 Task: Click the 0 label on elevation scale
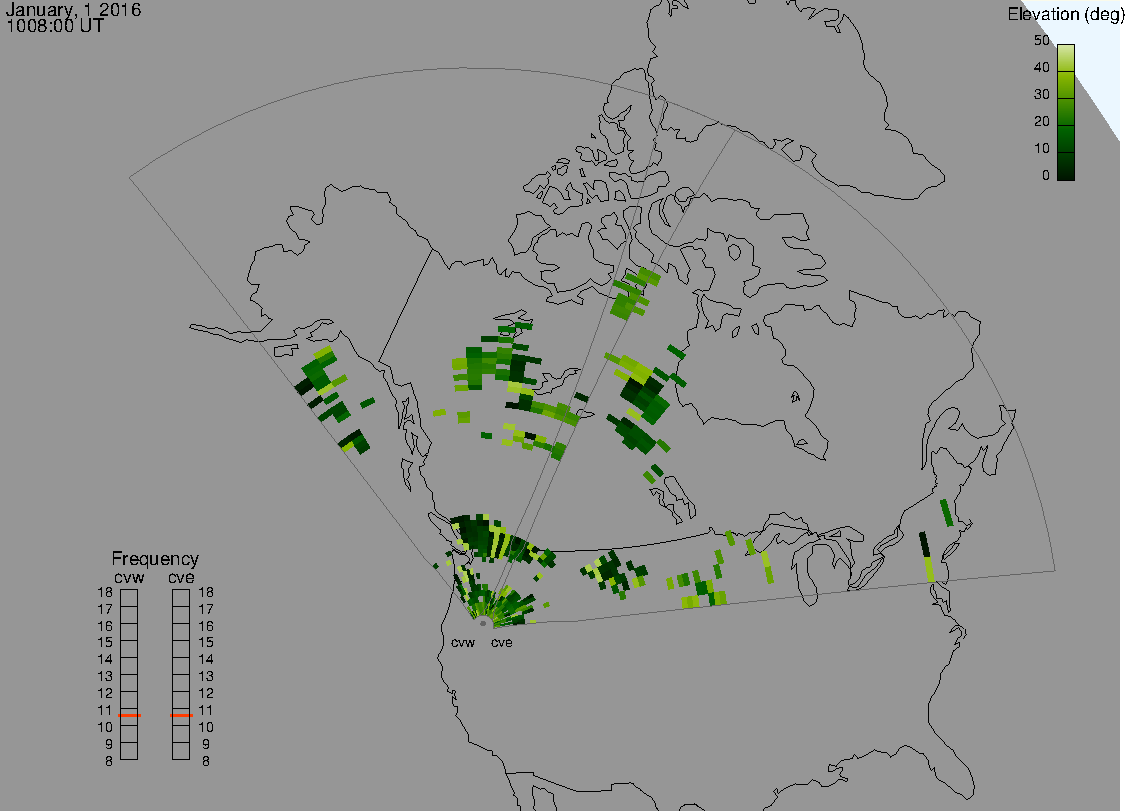1045,176
